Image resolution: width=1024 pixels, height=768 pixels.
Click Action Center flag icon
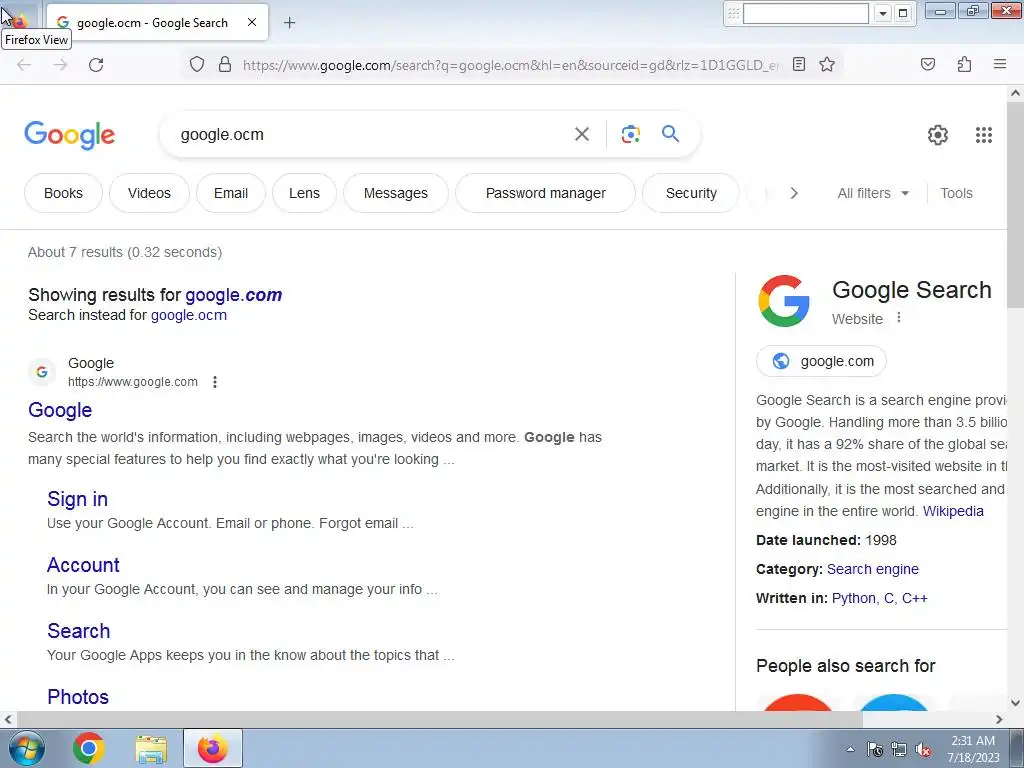click(875, 750)
